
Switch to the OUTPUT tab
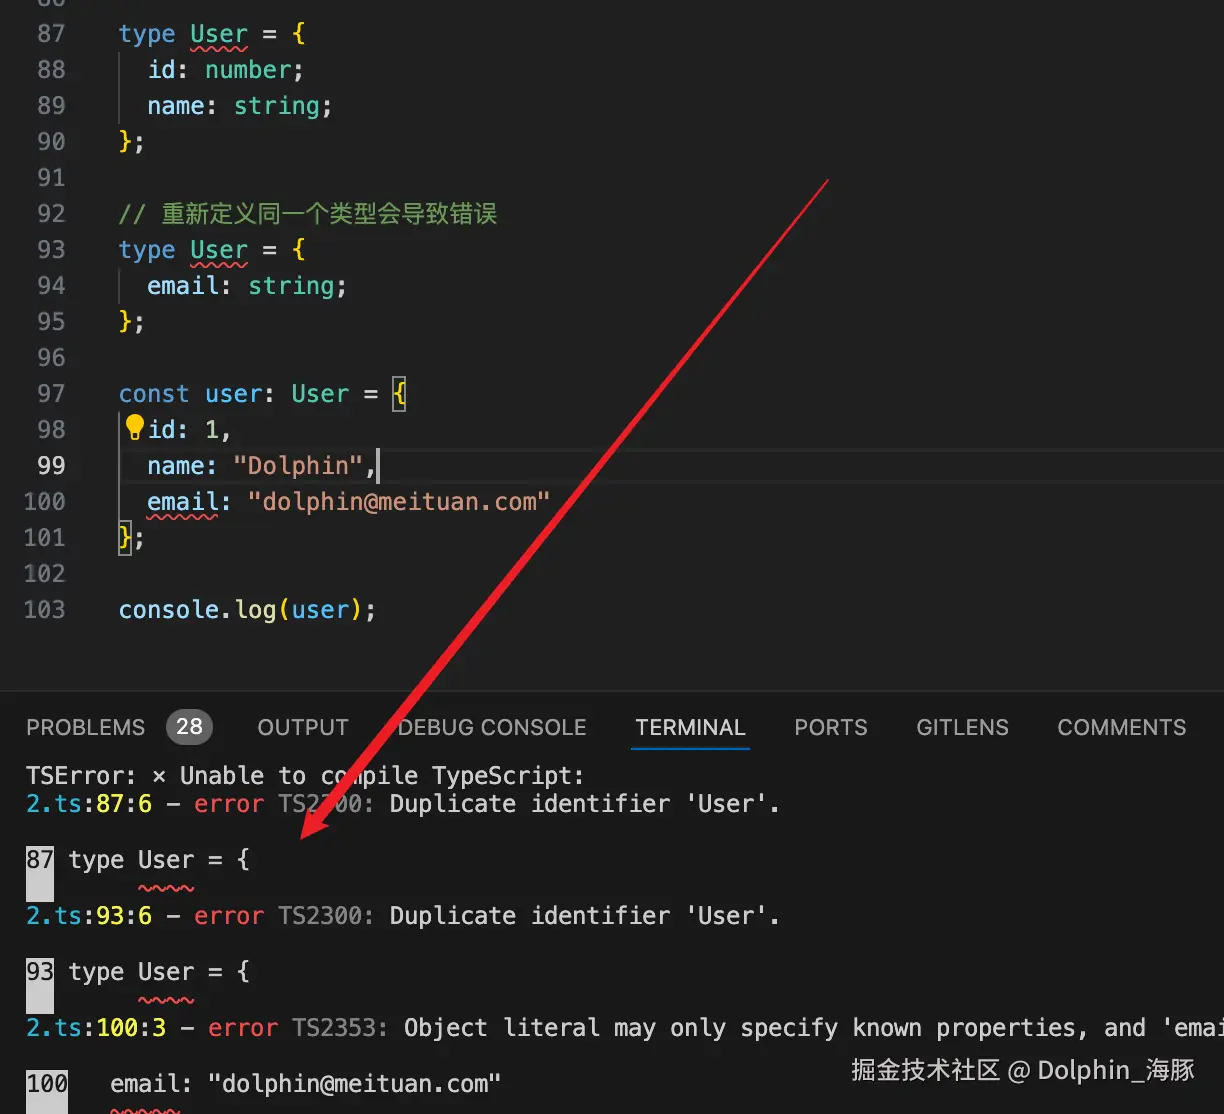(x=303, y=727)
